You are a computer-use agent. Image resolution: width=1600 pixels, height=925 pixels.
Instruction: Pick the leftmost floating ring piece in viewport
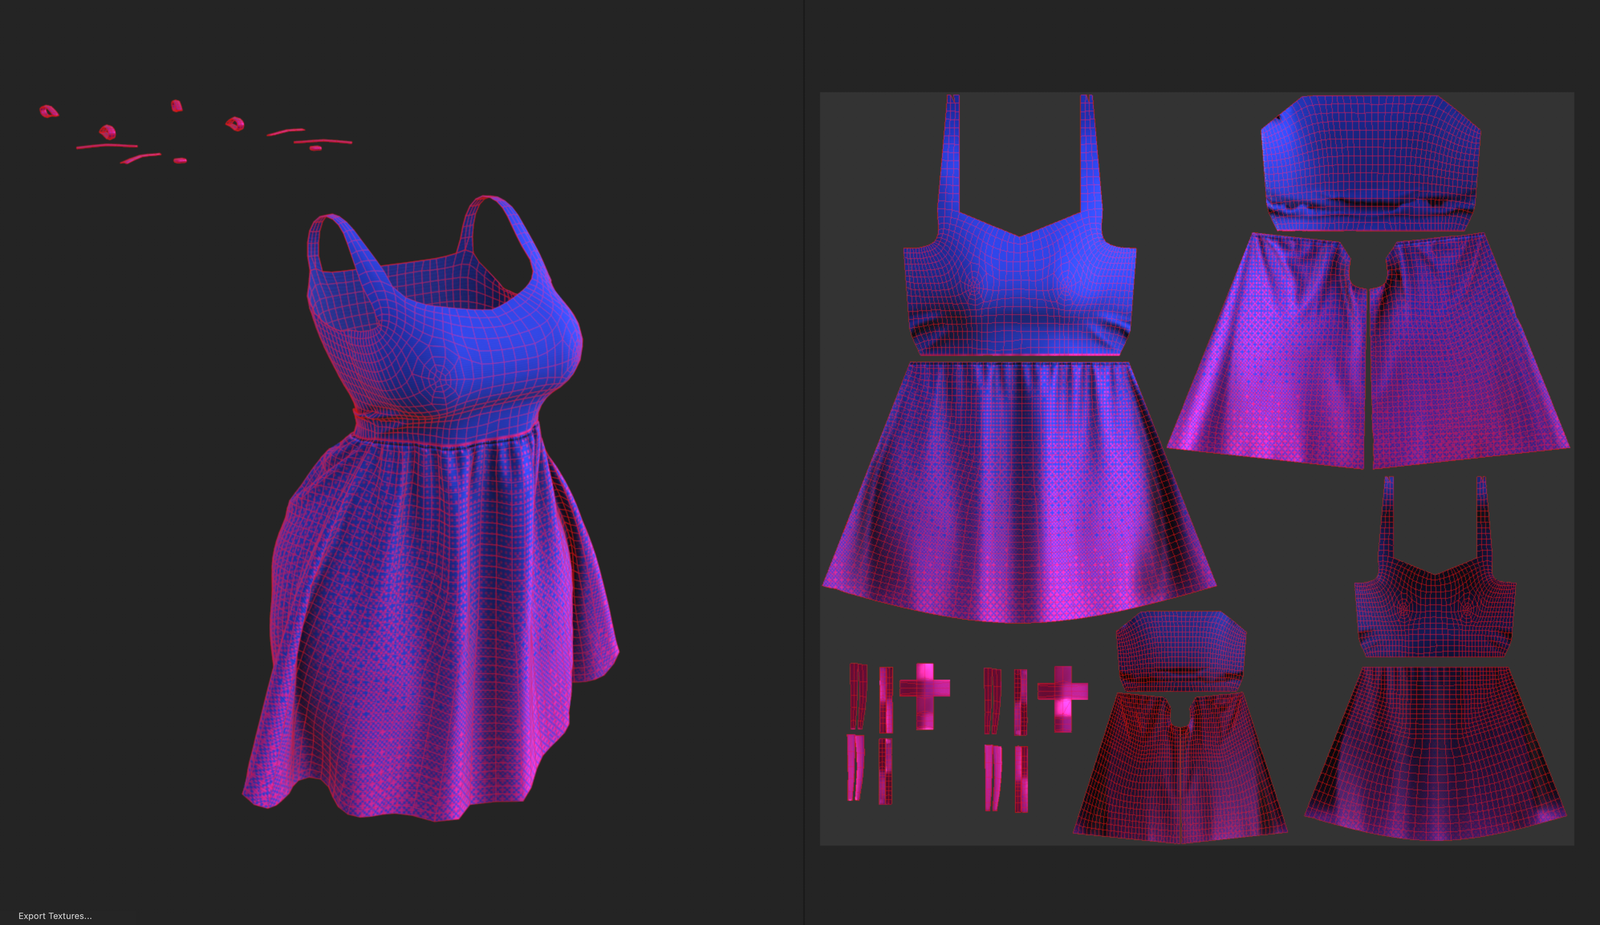[x=48, y=111]
